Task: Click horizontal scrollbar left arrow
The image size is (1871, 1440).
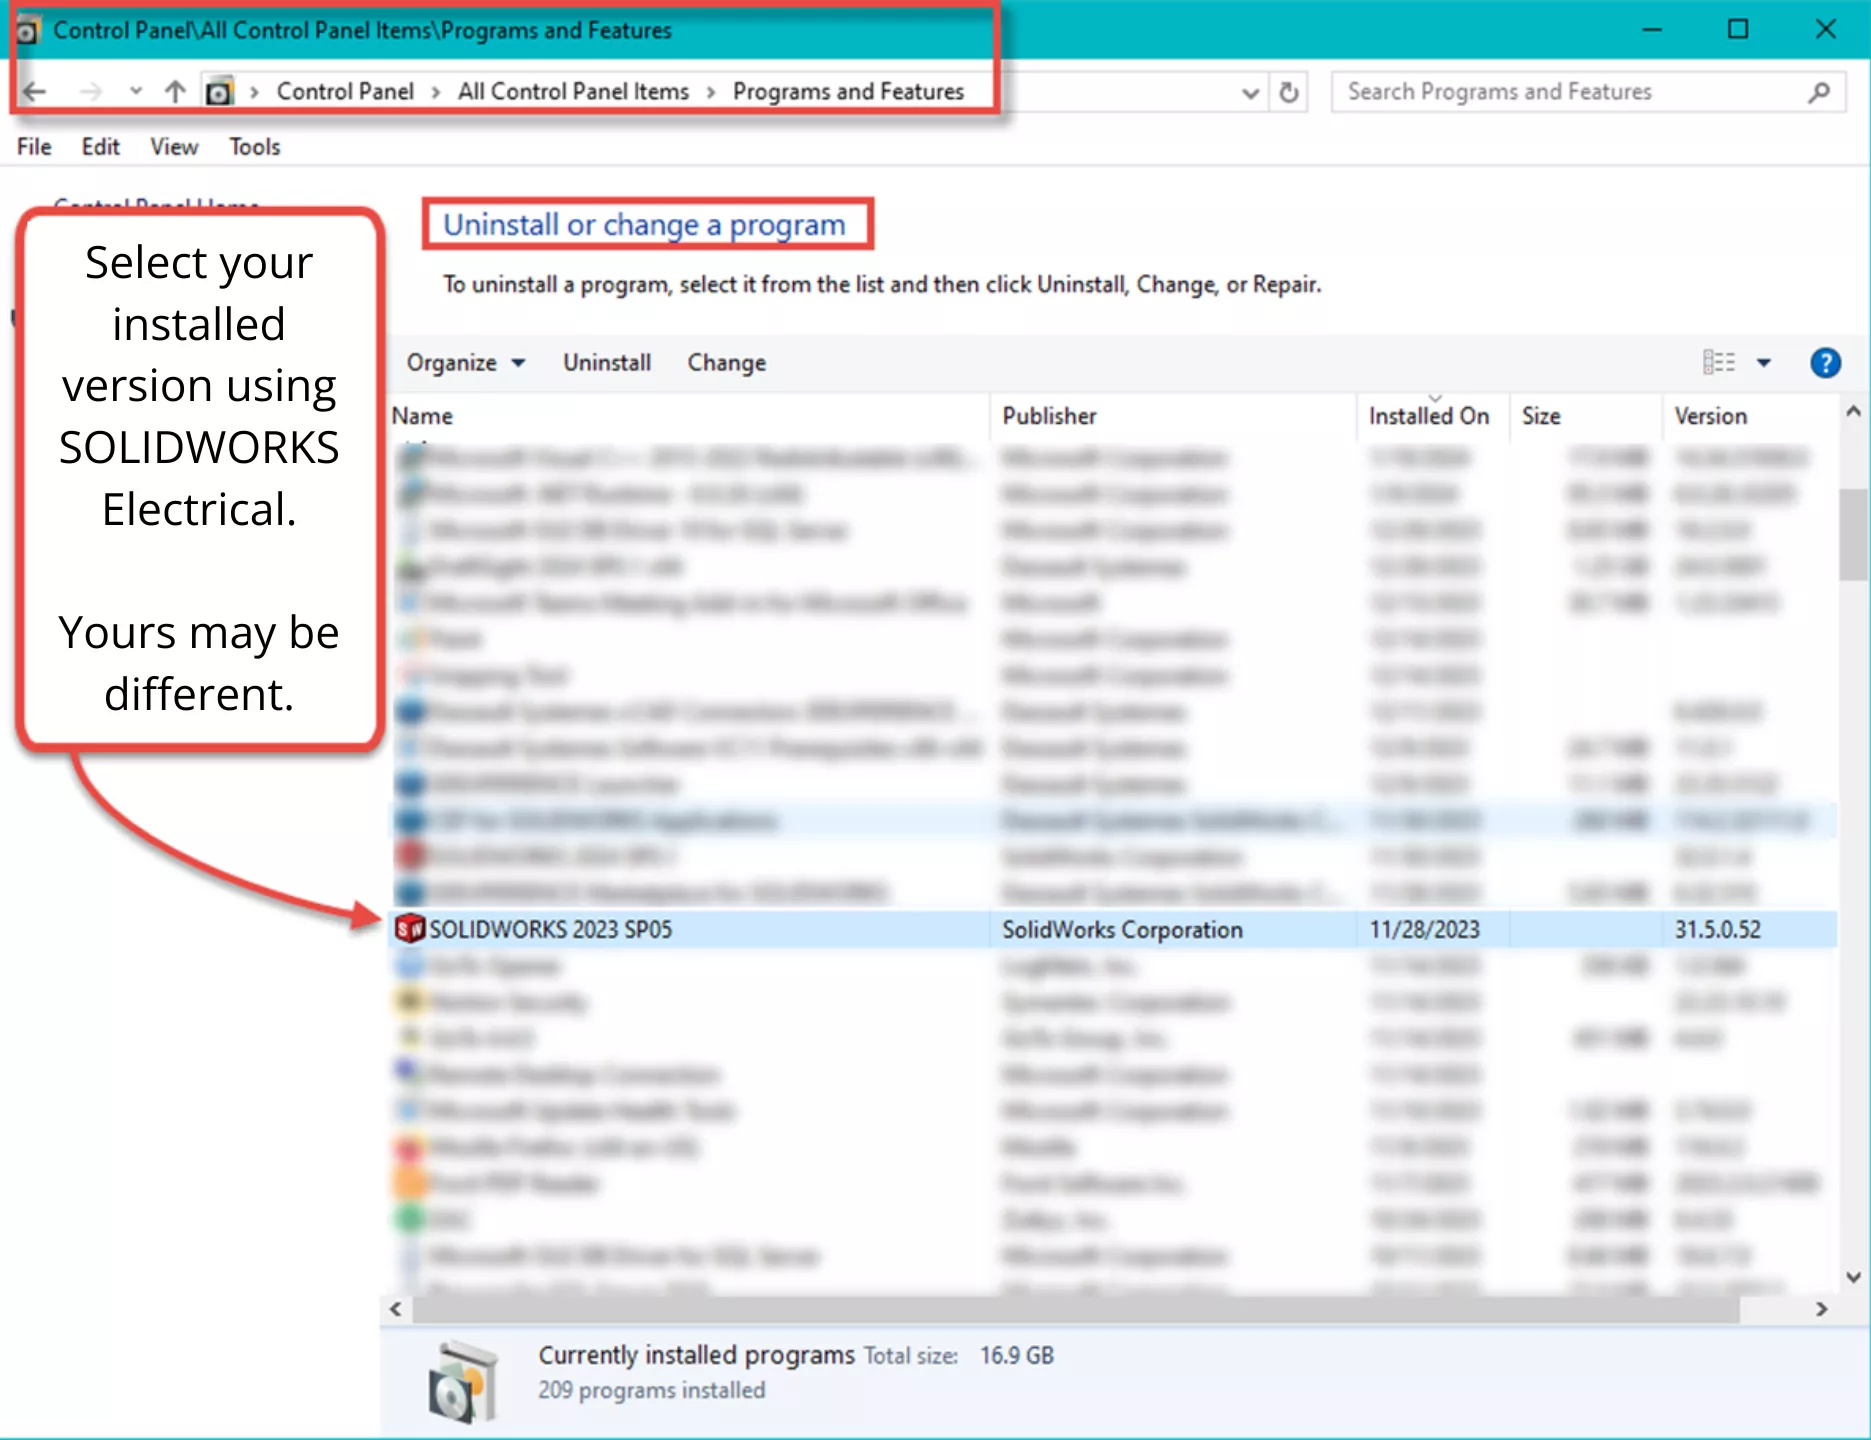Action: tap(396, 1309)
